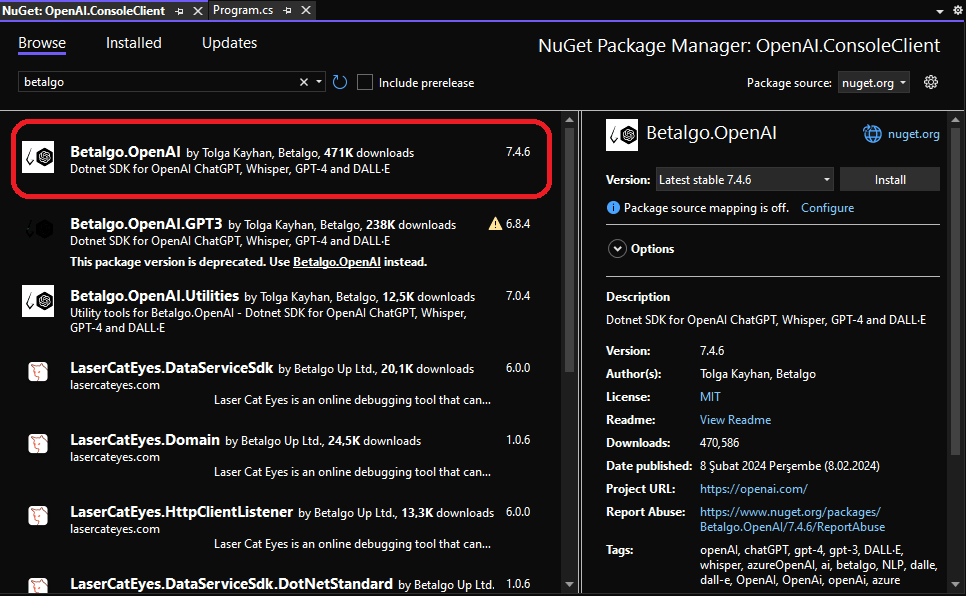Toggle the Include prerelease checkbox
966x596 pixels.
pos(365,82)
